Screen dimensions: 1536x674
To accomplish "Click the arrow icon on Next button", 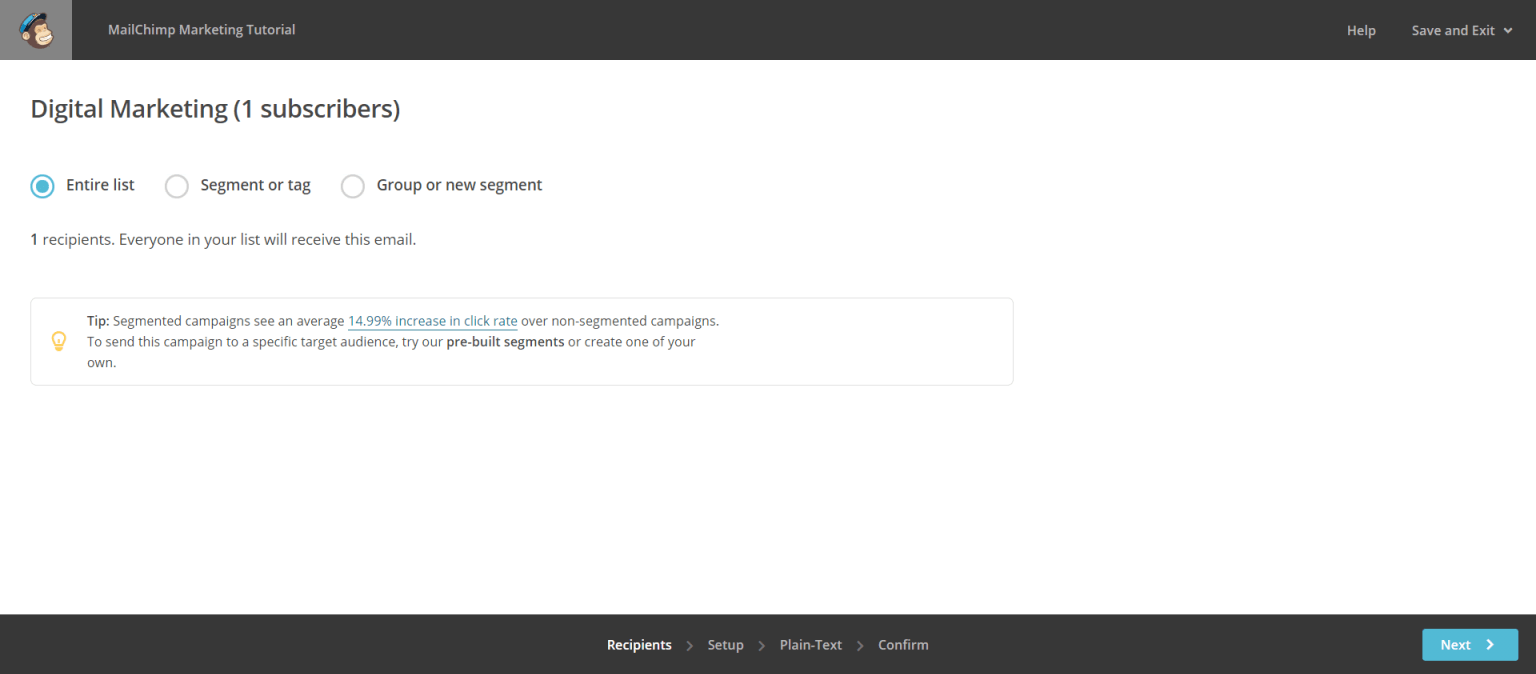I will coord(1490,645).
